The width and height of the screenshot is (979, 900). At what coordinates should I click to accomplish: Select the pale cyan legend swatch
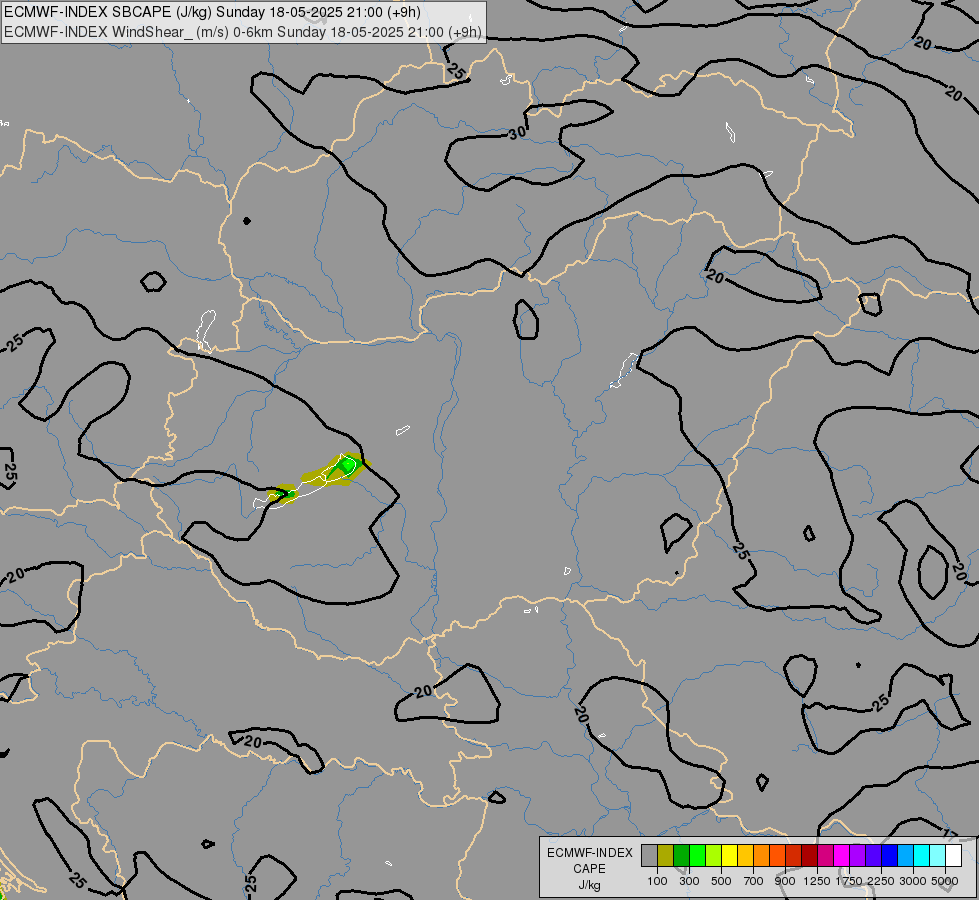click(937, 856)
